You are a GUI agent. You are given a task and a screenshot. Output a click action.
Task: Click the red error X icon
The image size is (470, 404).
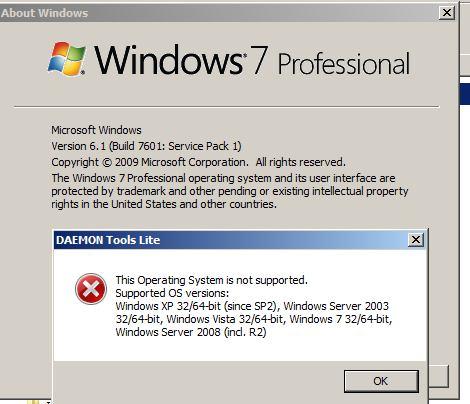click(x=91, y=289)
